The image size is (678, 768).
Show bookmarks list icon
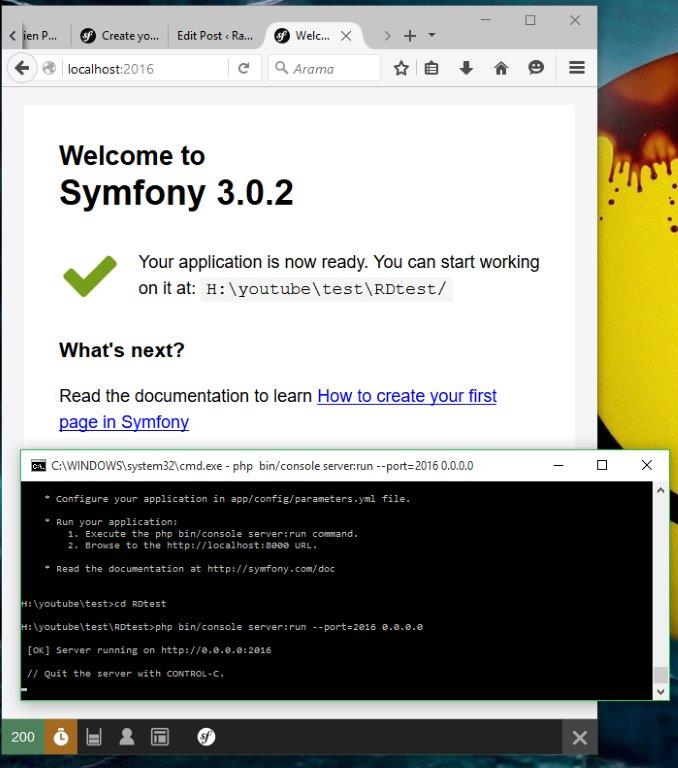point(431,68)
